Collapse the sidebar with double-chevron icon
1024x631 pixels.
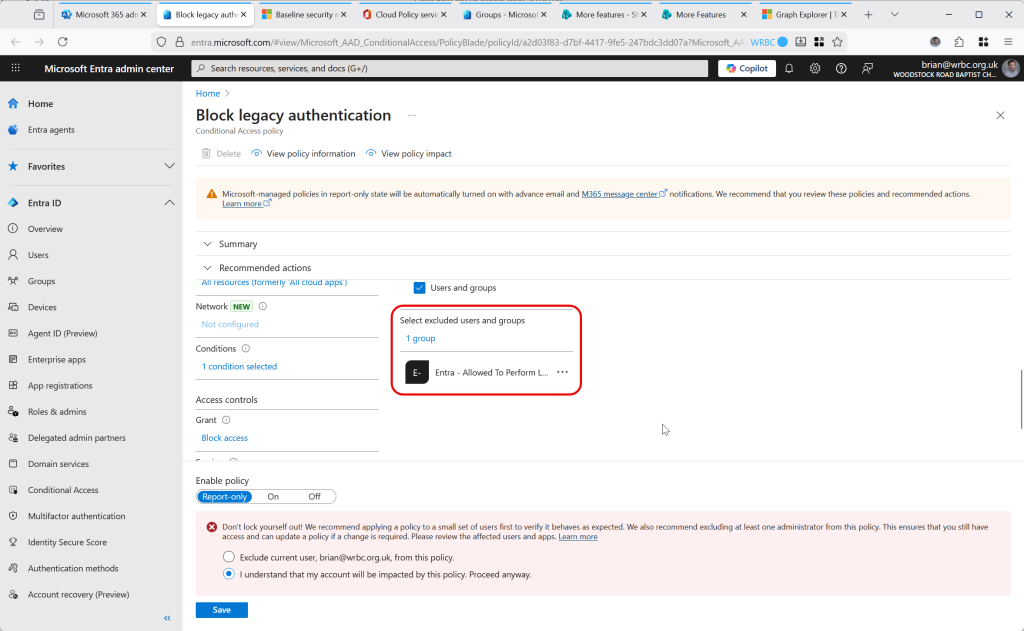pyautogui.click(x=168, y=618)
